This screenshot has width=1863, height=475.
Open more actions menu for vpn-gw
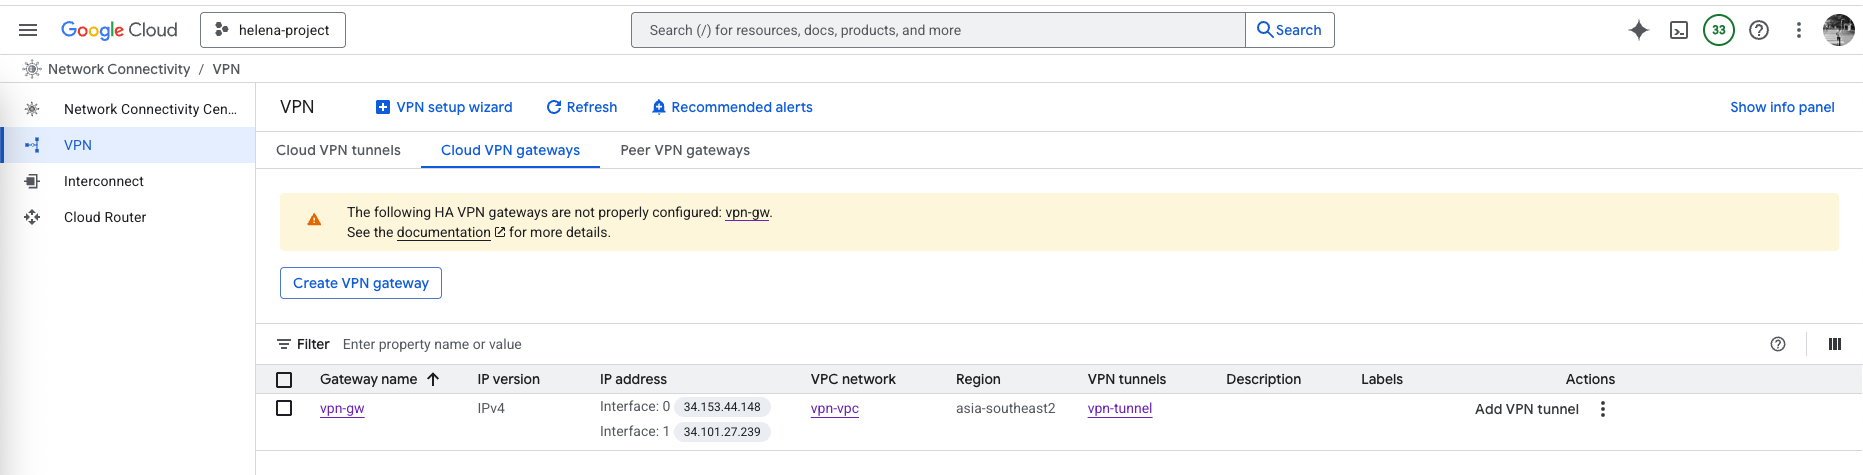click(1603, 409)
